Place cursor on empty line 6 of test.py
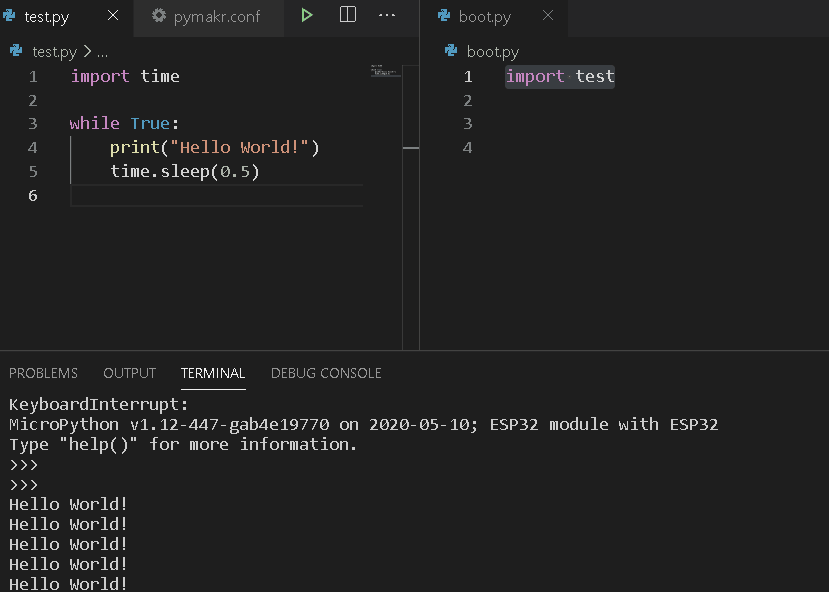Viewport: 829px width, 592px height. click(200, 195)
